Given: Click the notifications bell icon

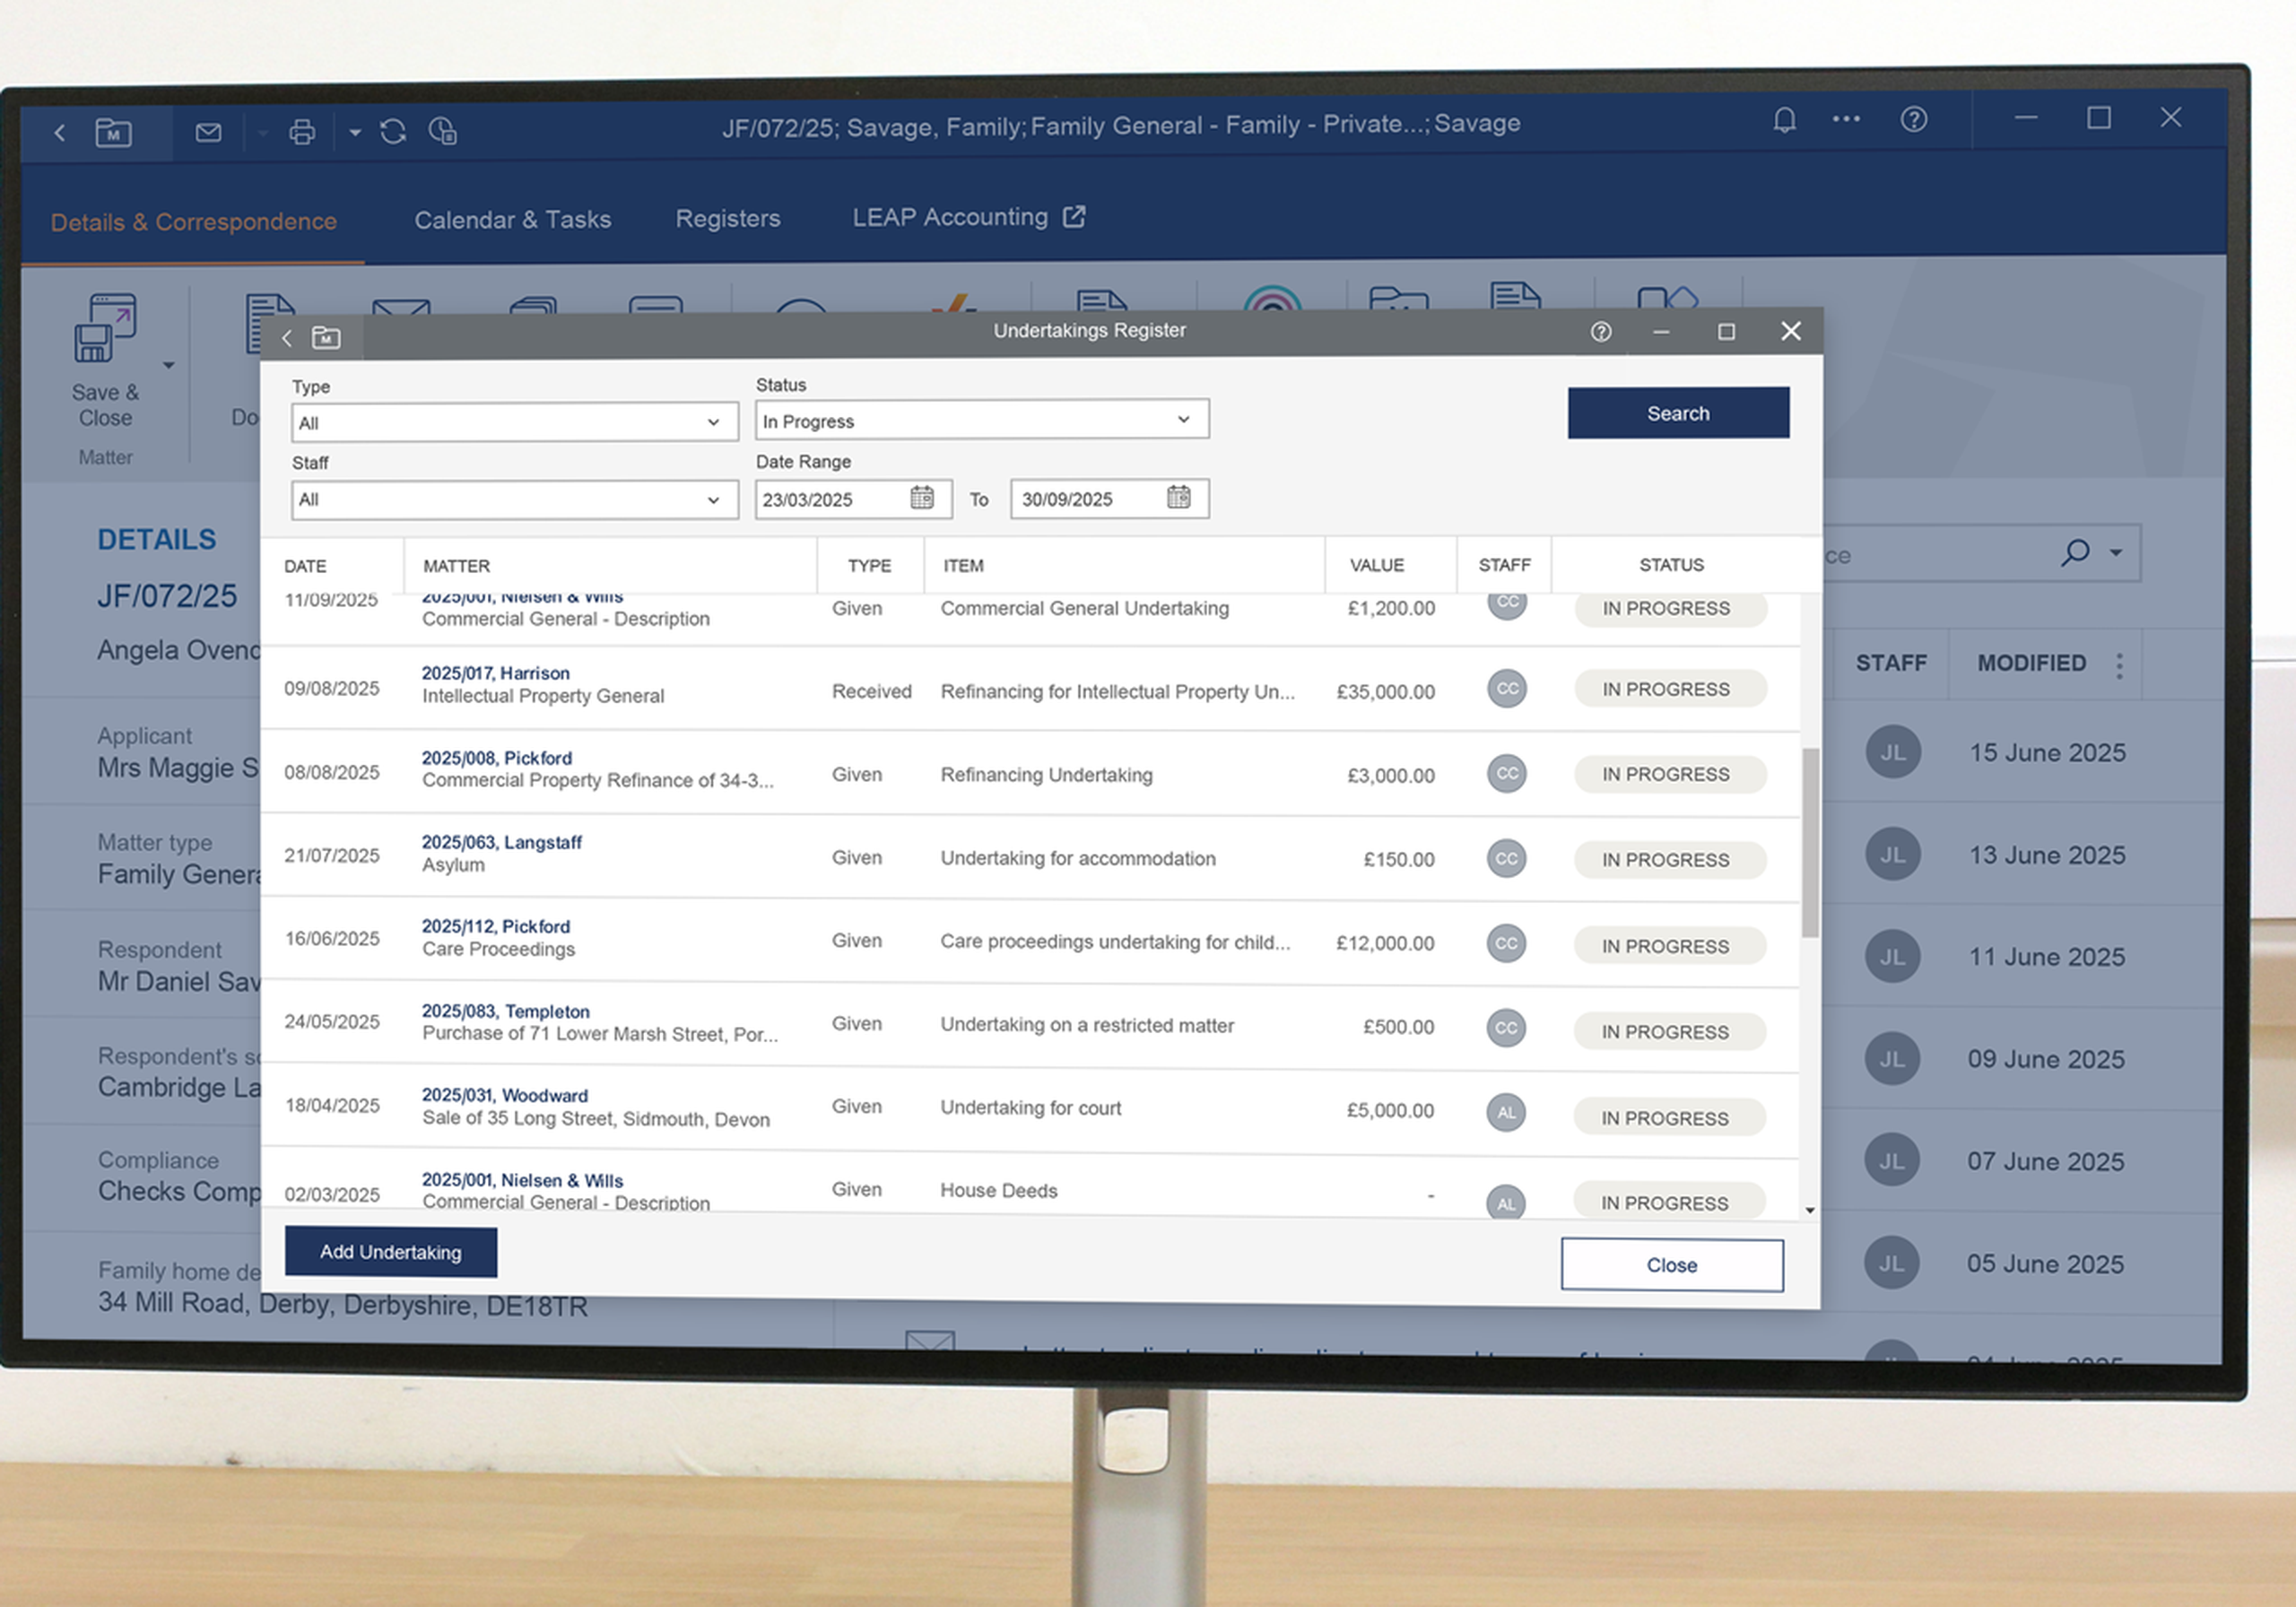Looking at the screenshot, I should 1784,121.
